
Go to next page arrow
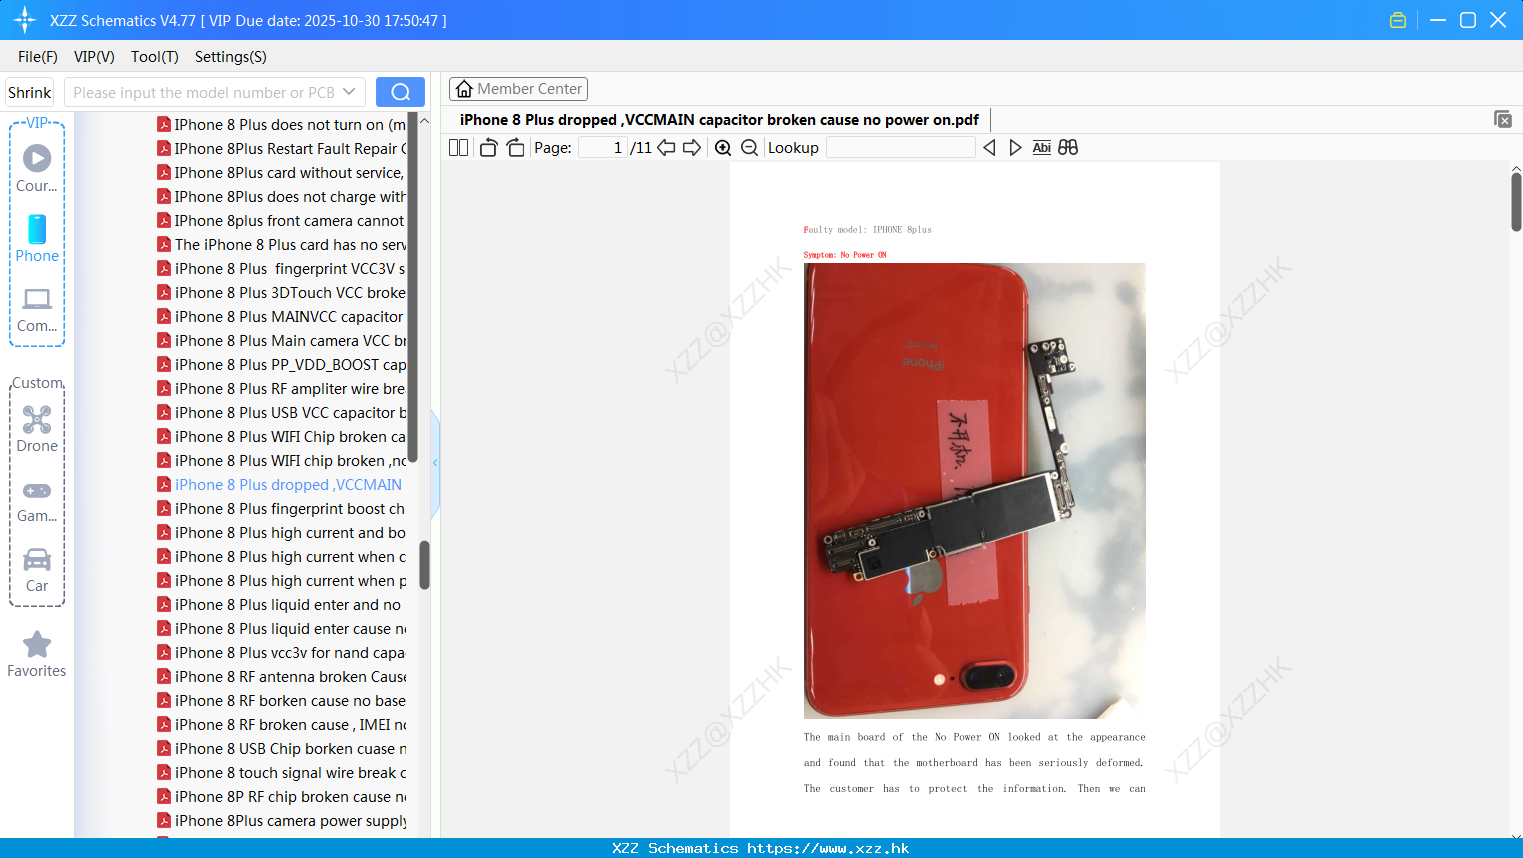pos(692,147)
